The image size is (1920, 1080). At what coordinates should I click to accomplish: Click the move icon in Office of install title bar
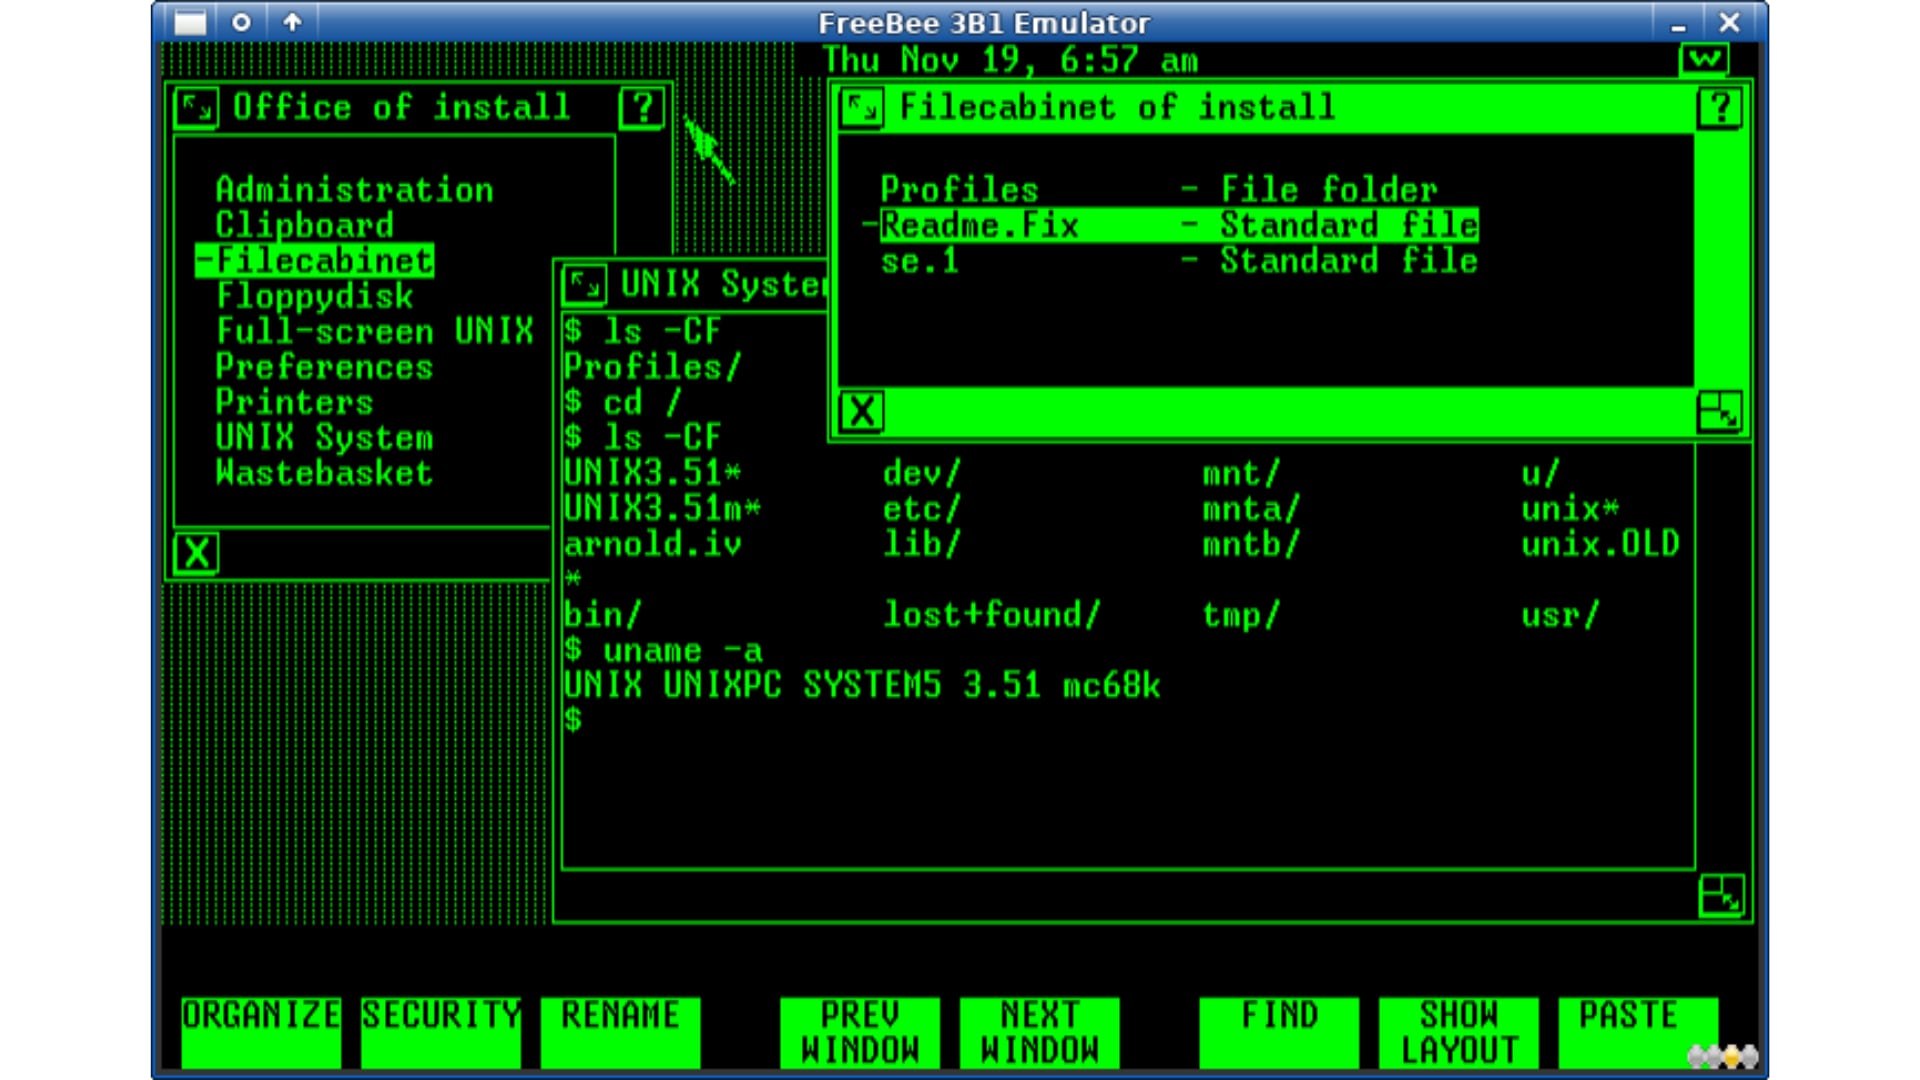pyautogui.click(x=196, y=108)
